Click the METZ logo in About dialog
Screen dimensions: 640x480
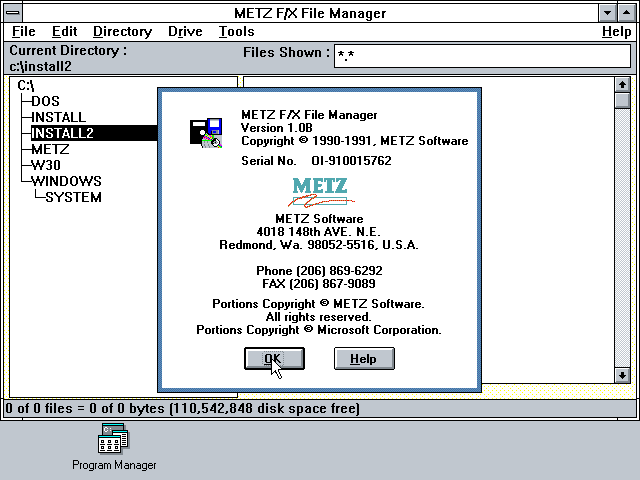321,192
